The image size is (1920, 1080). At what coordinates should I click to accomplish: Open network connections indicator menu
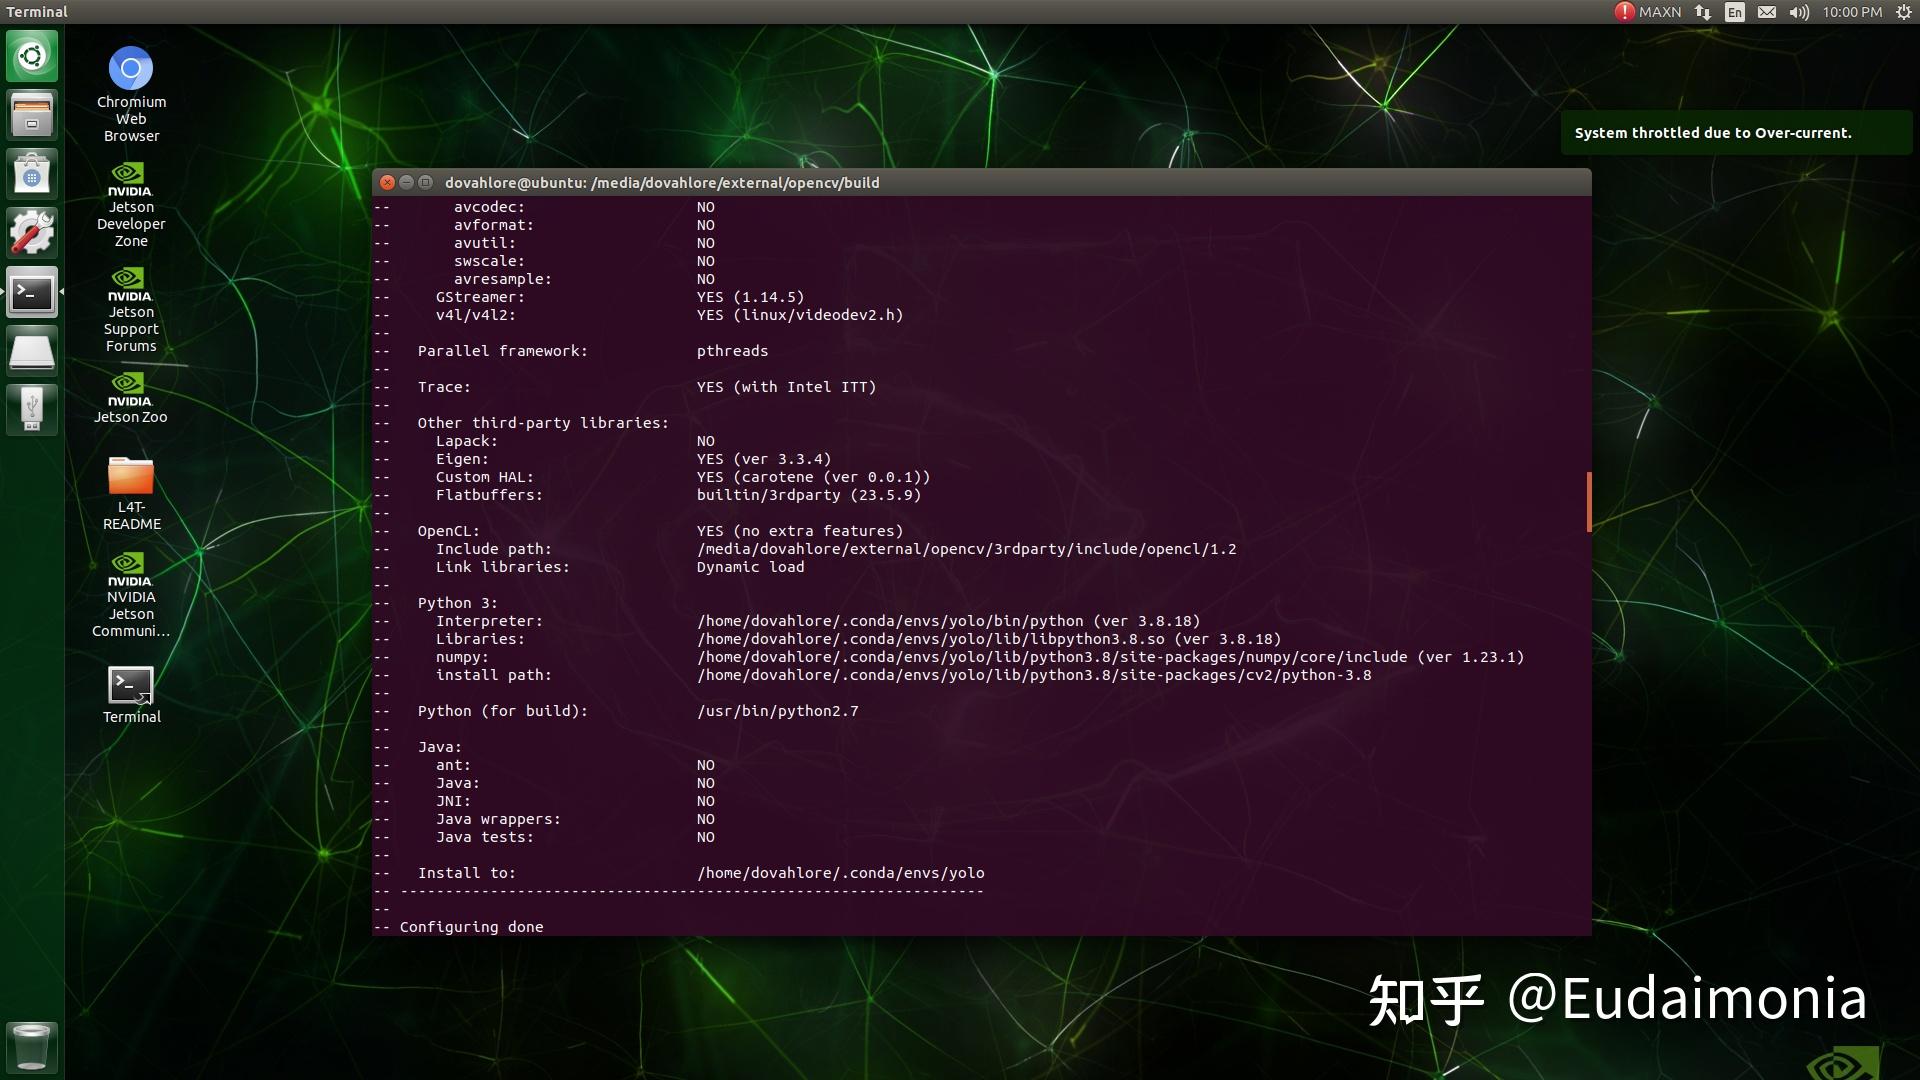(1703, 12)
